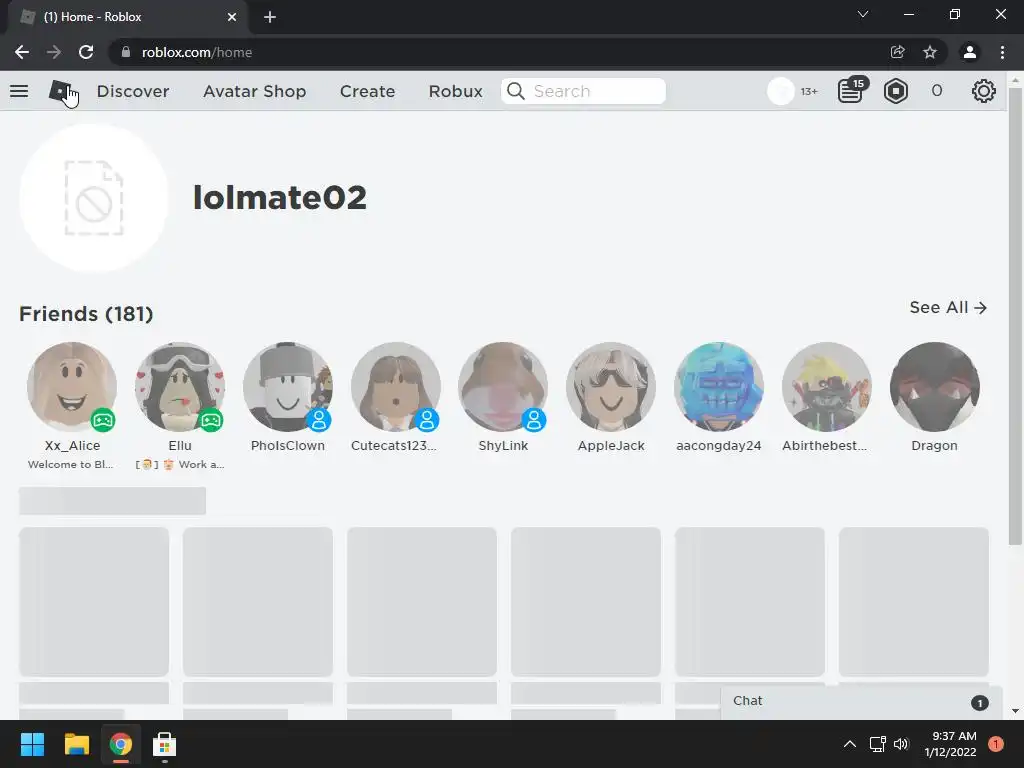This screenshot has width=1024, height=768.
Task: Open friend ShyLink's avatar
Action: 503,387
